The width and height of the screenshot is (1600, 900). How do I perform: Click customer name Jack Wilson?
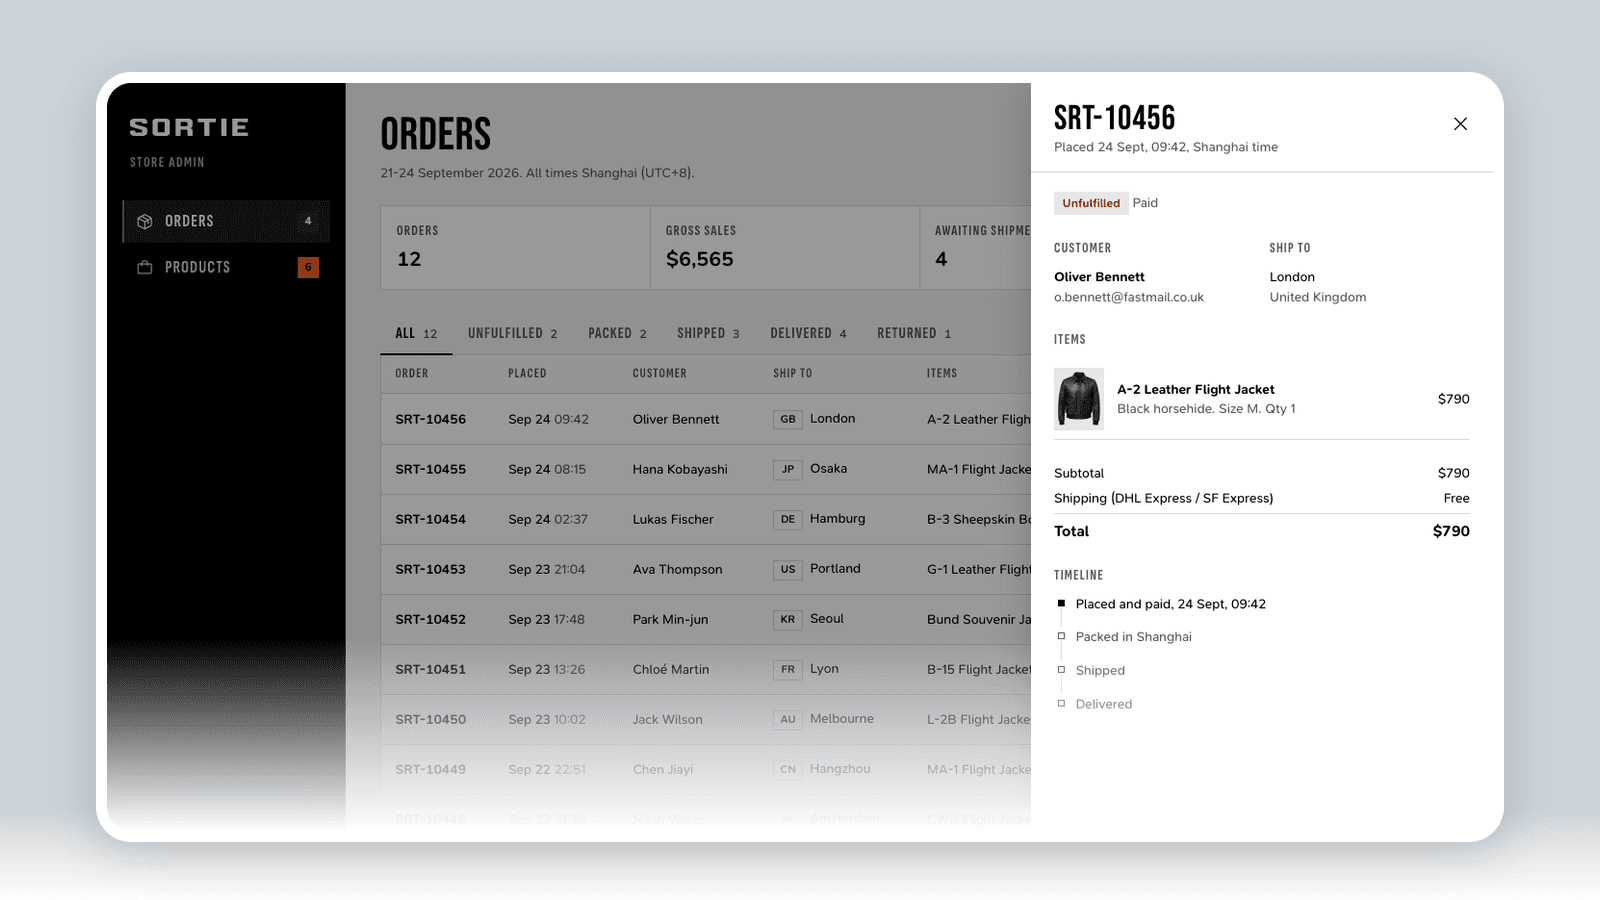point(668,719)
